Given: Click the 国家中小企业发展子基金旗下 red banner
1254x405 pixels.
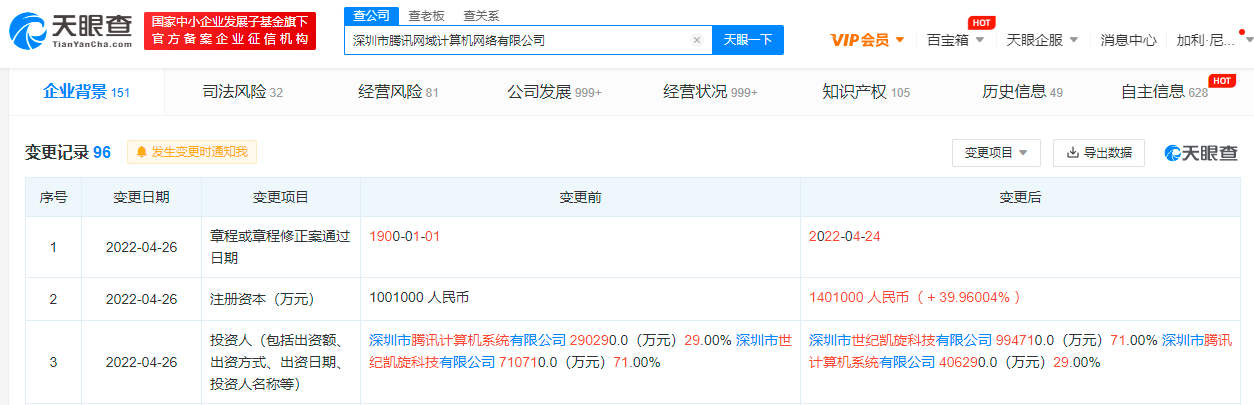Looking at the screenshot, I should [230, 31].
